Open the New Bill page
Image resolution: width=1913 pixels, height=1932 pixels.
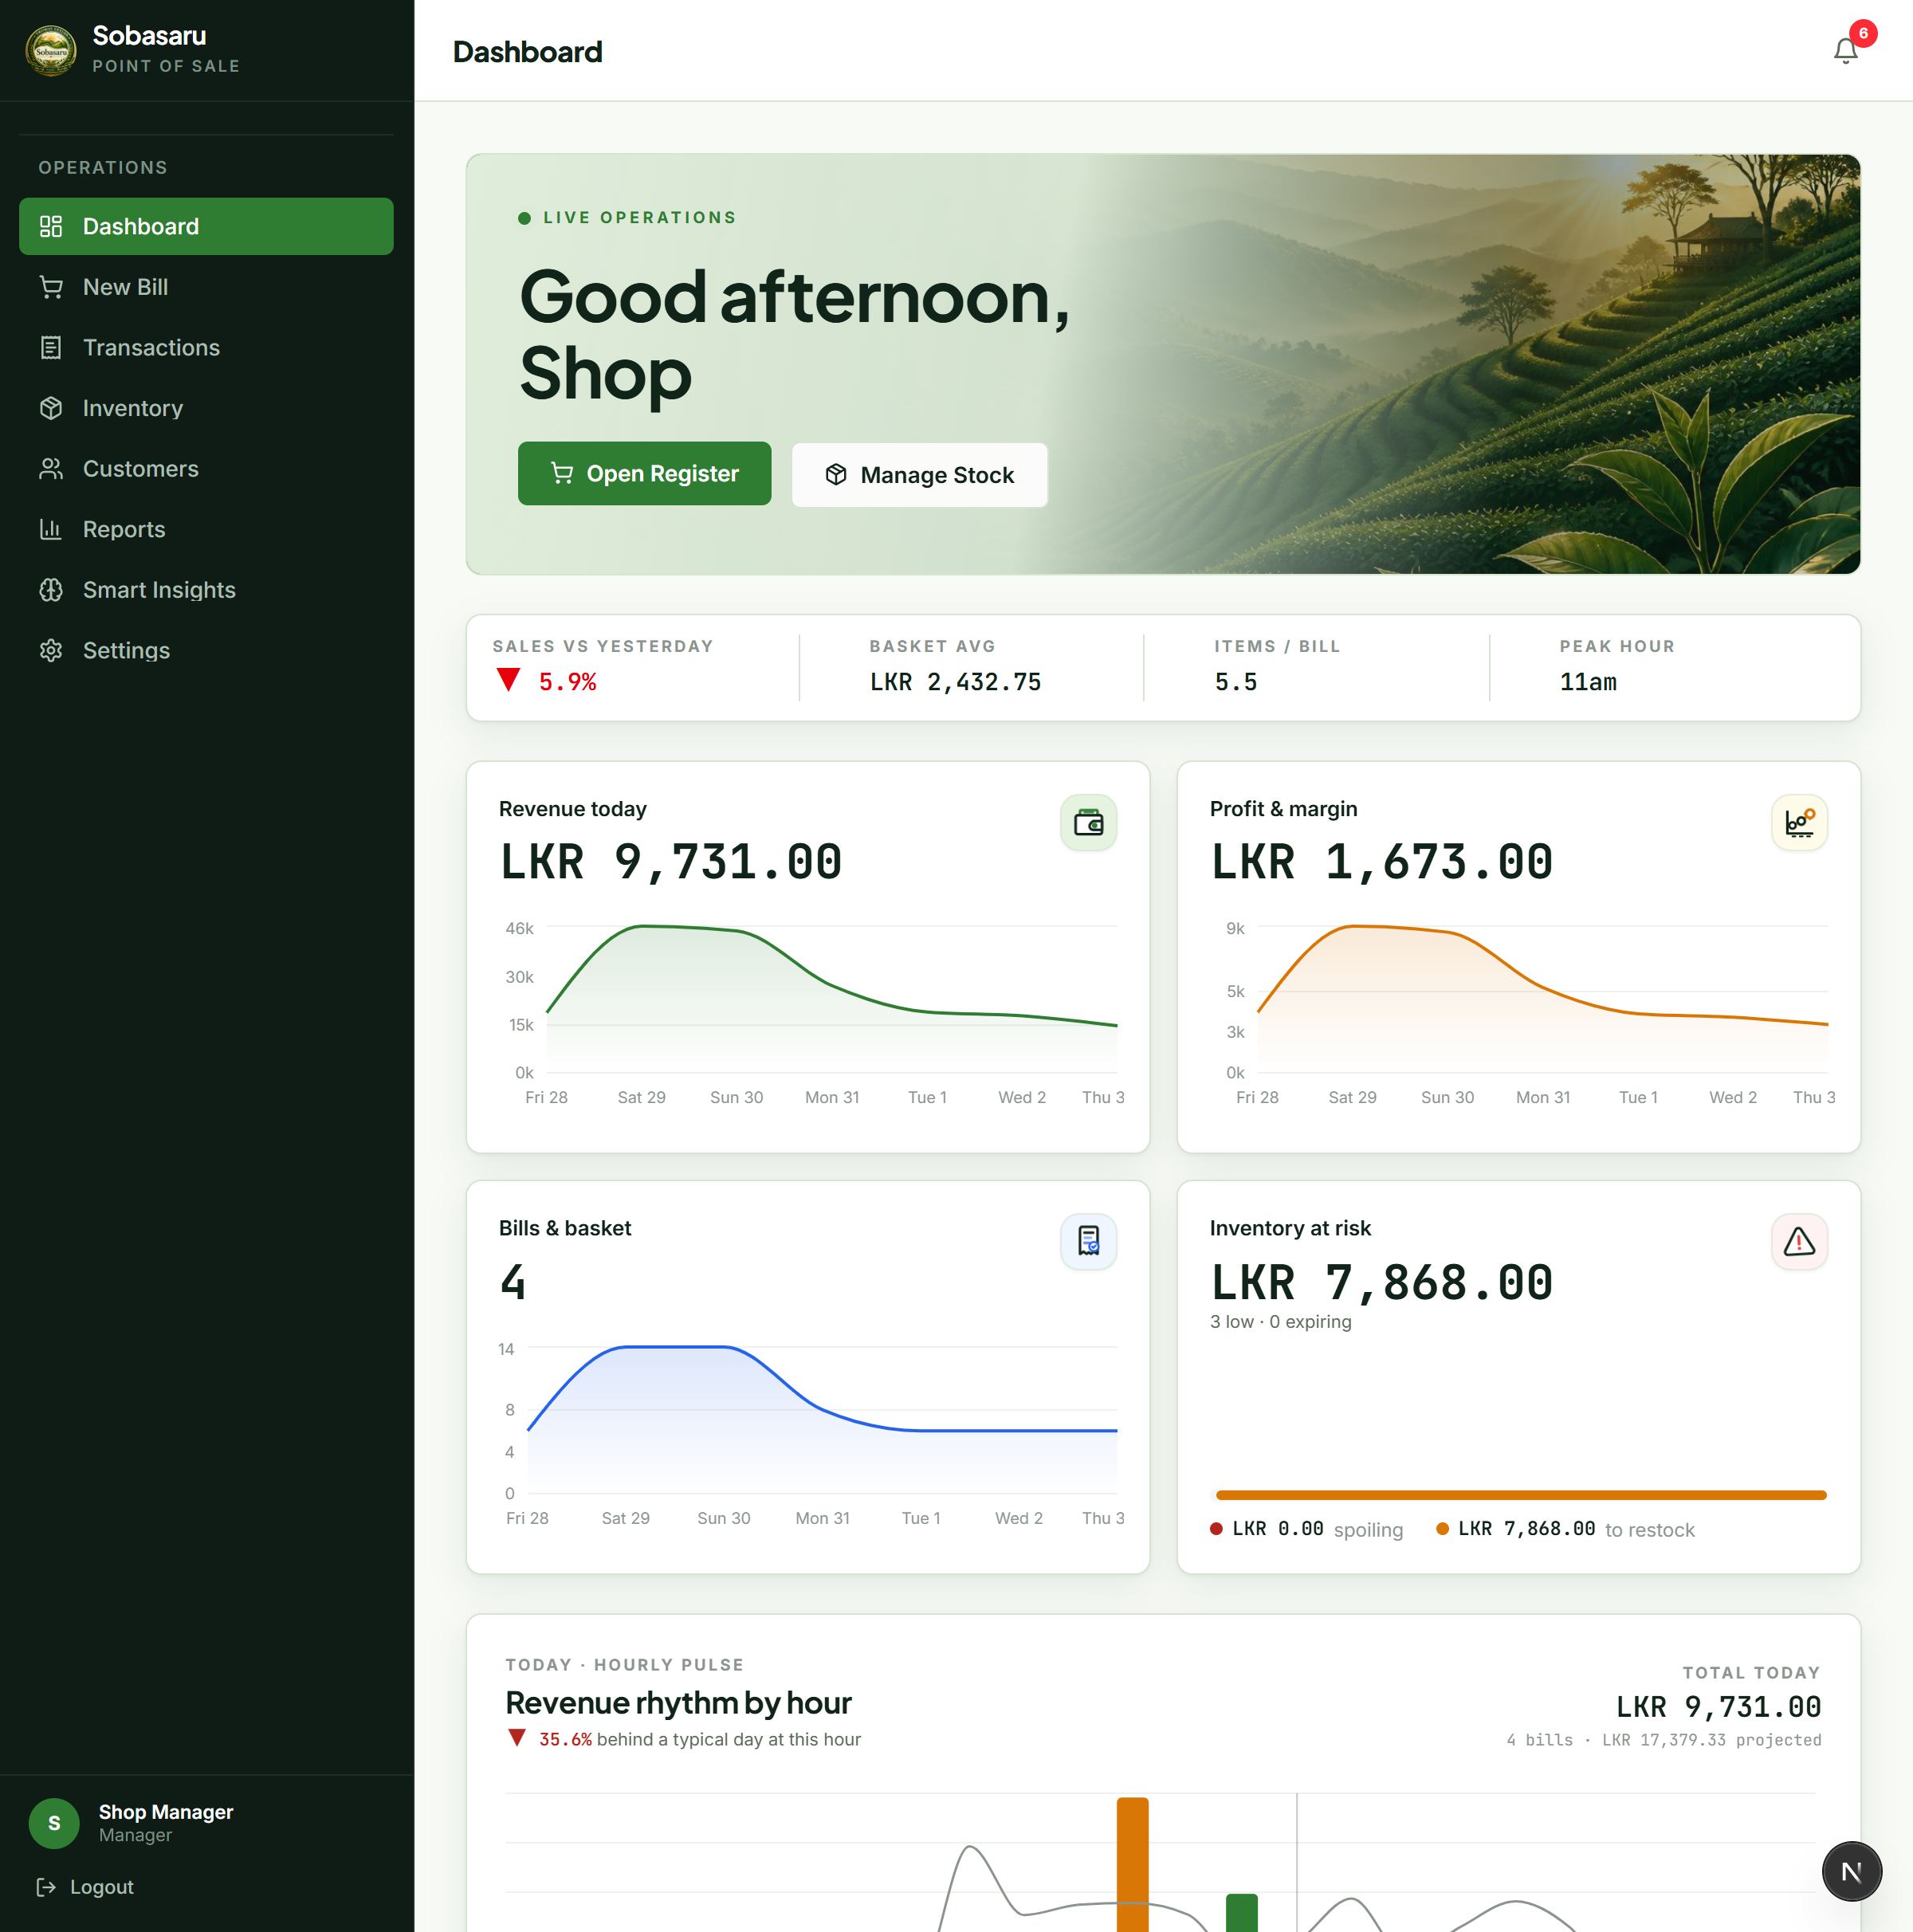206,287
